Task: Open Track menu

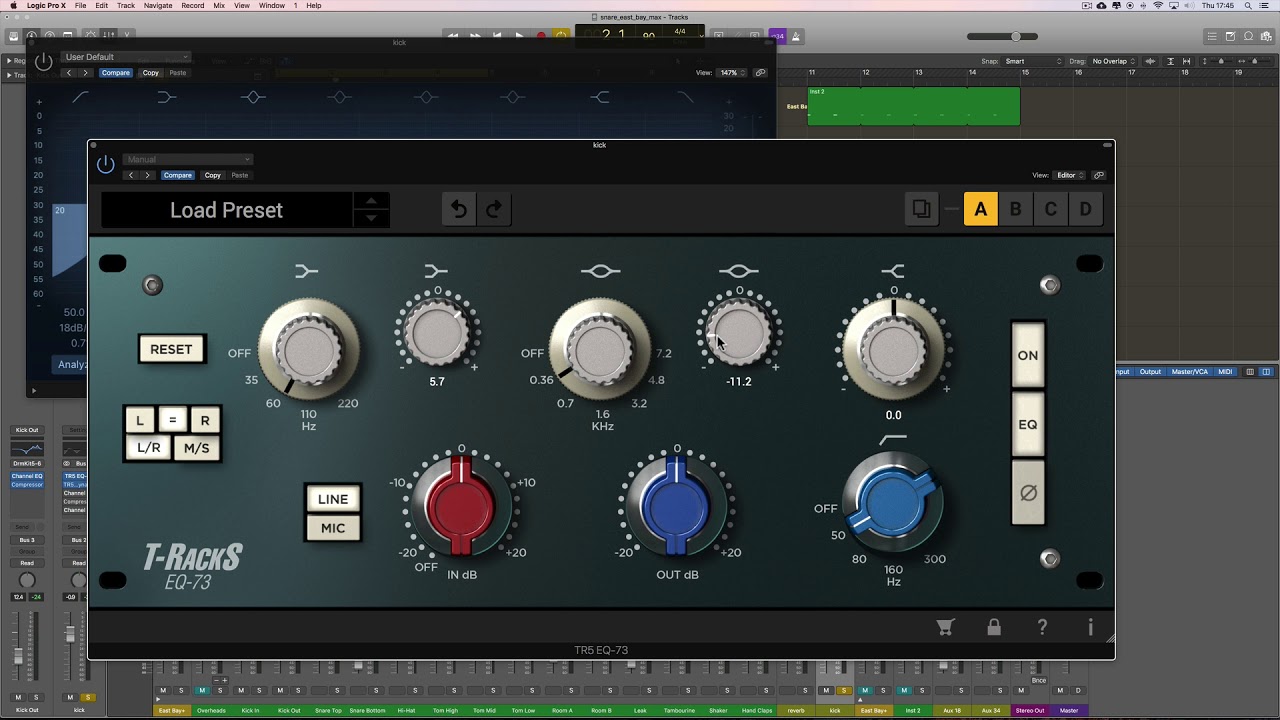Action: (x=126, y=6)
